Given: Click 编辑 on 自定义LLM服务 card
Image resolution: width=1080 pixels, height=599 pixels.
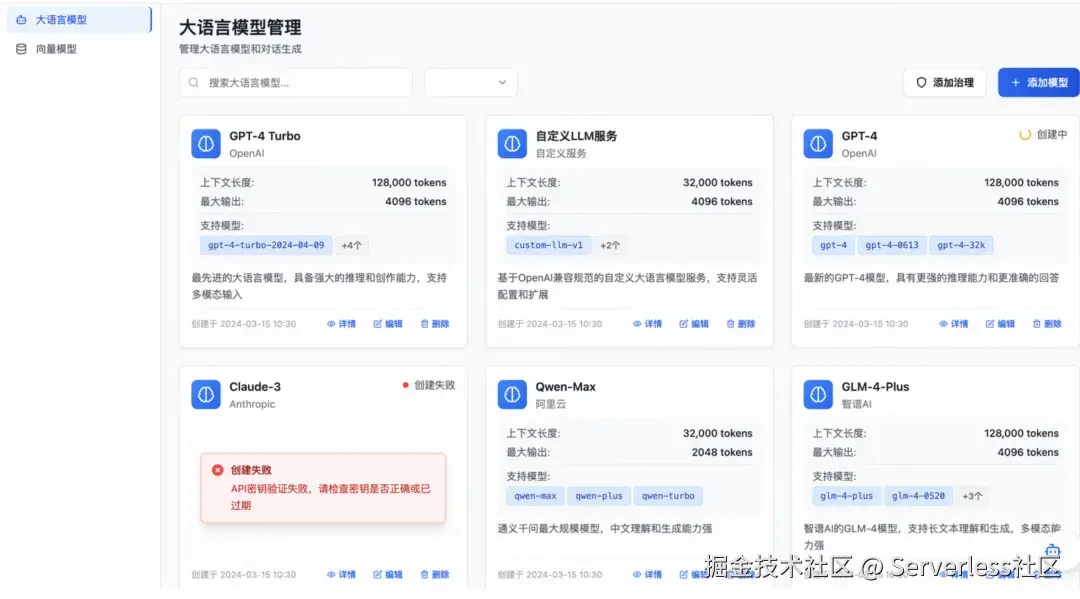Looking at the screenshot, I should pyautogui.click(x=694, y=324).
